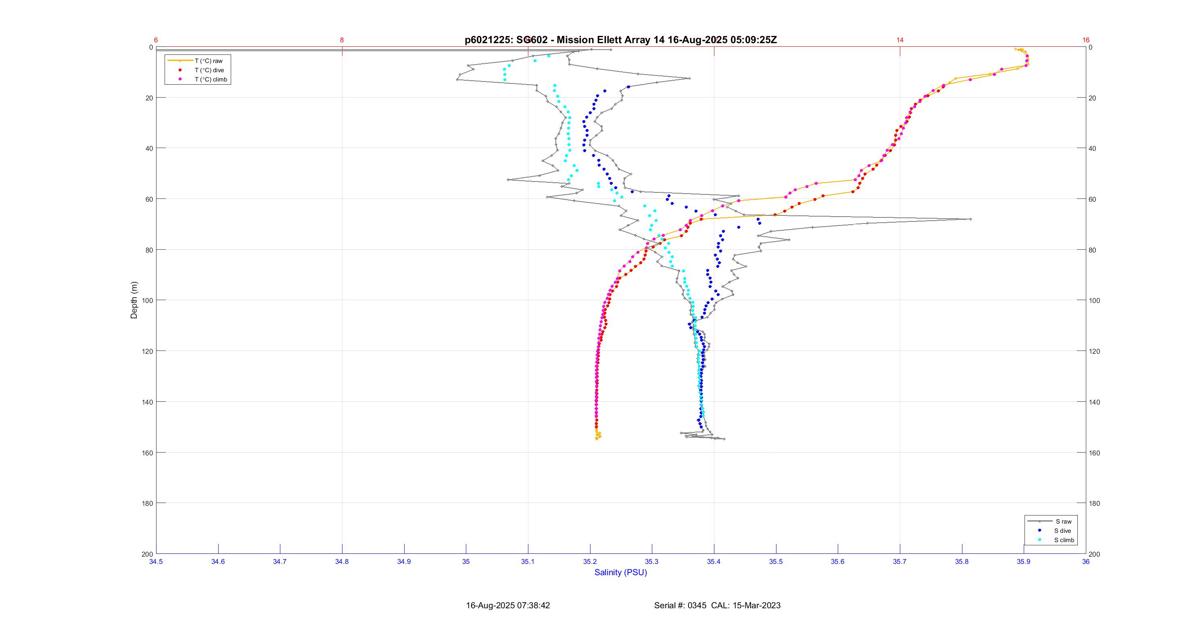Select the 'T (°C) dive' legend entry
1200x622 pixels.
point(198,70)
